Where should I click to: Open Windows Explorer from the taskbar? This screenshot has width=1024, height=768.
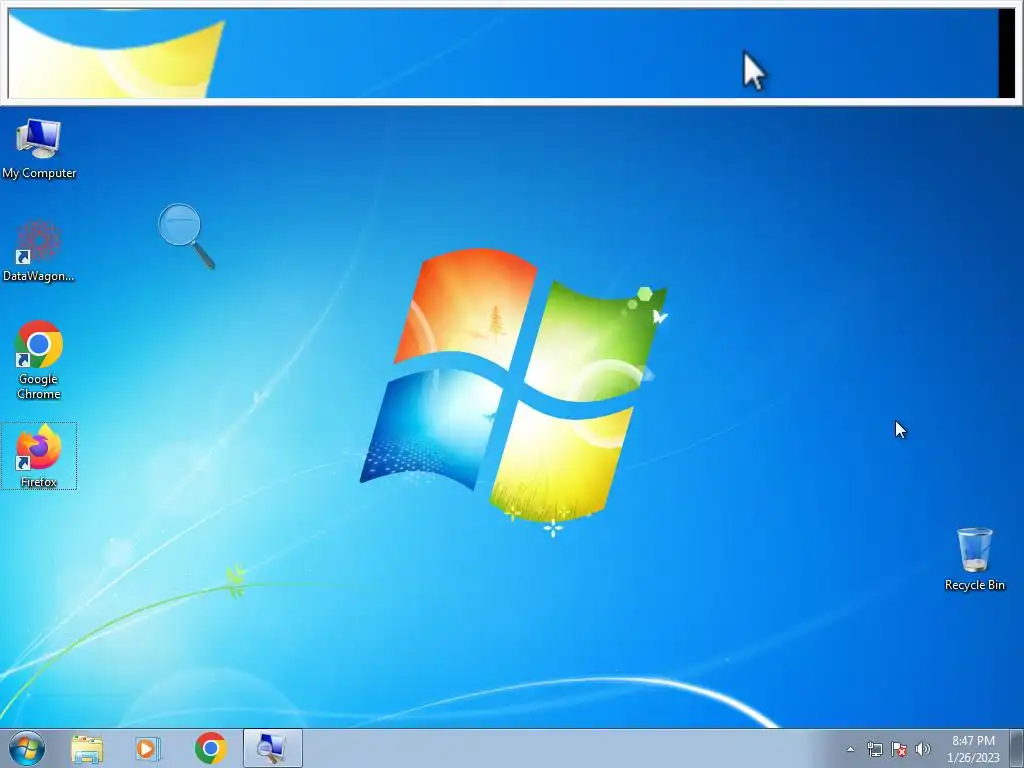pos(87,749)
